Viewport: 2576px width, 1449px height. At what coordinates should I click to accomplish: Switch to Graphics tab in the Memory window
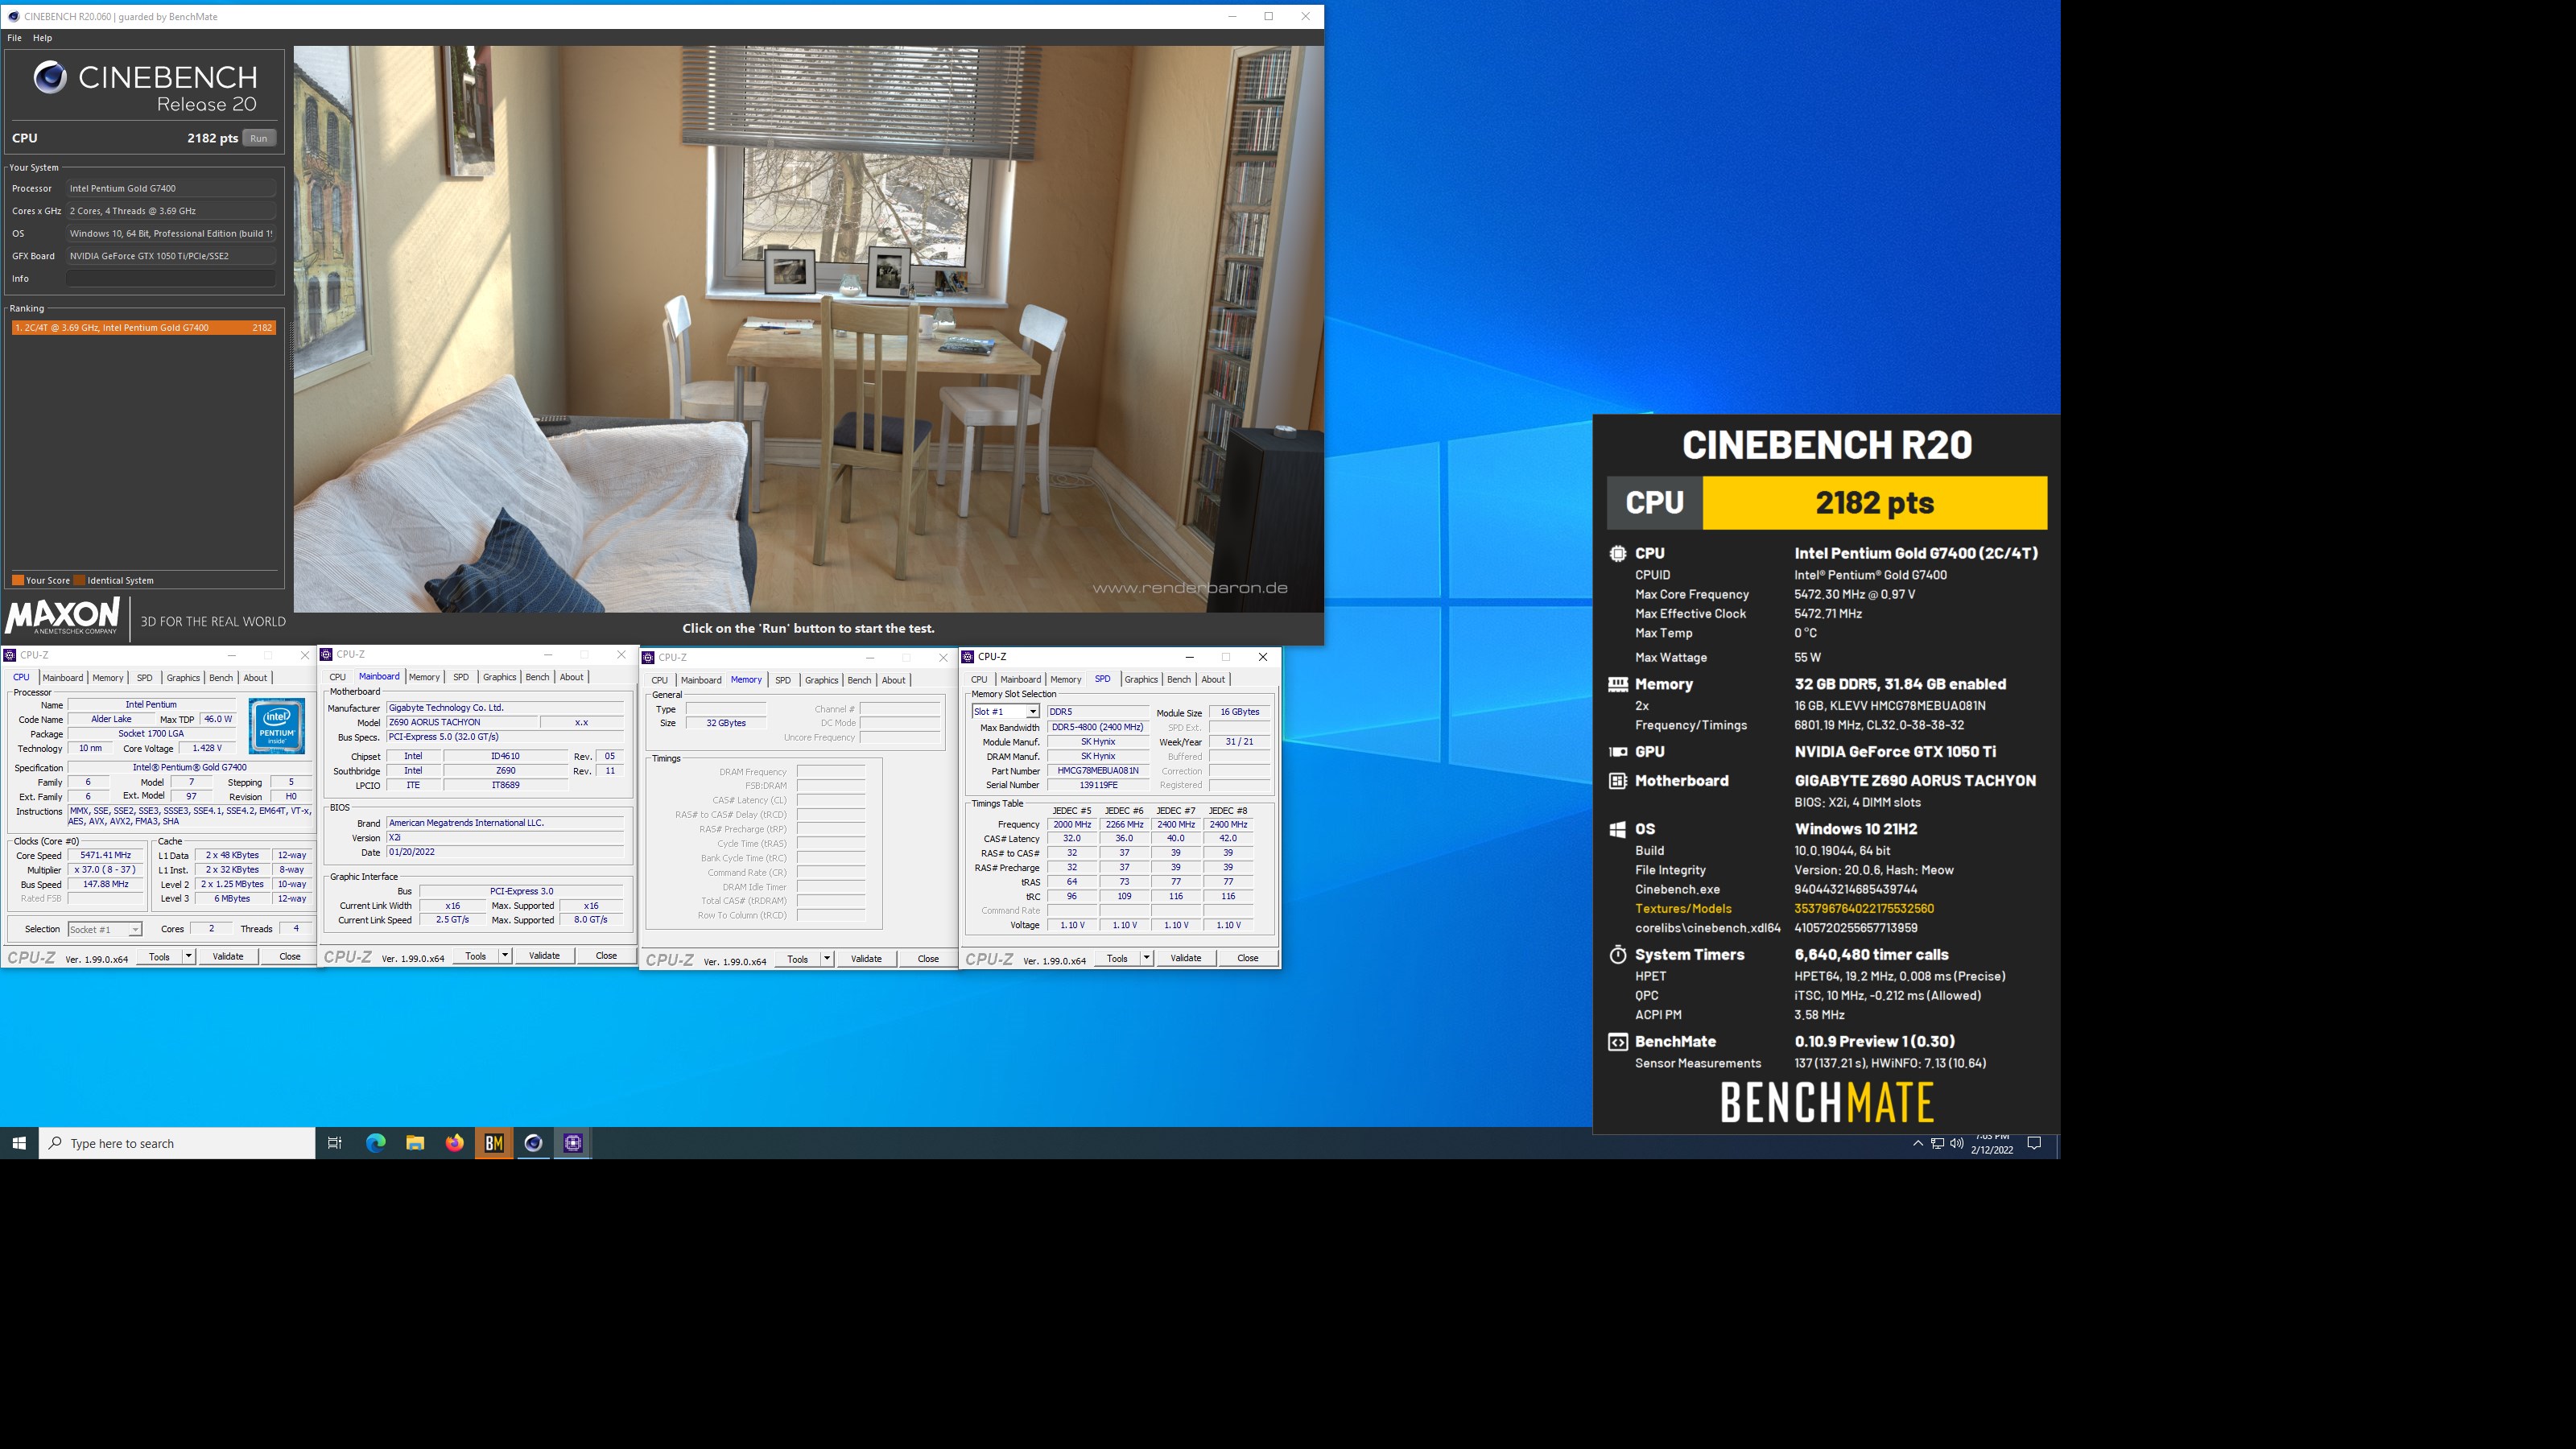click(821, 680)
